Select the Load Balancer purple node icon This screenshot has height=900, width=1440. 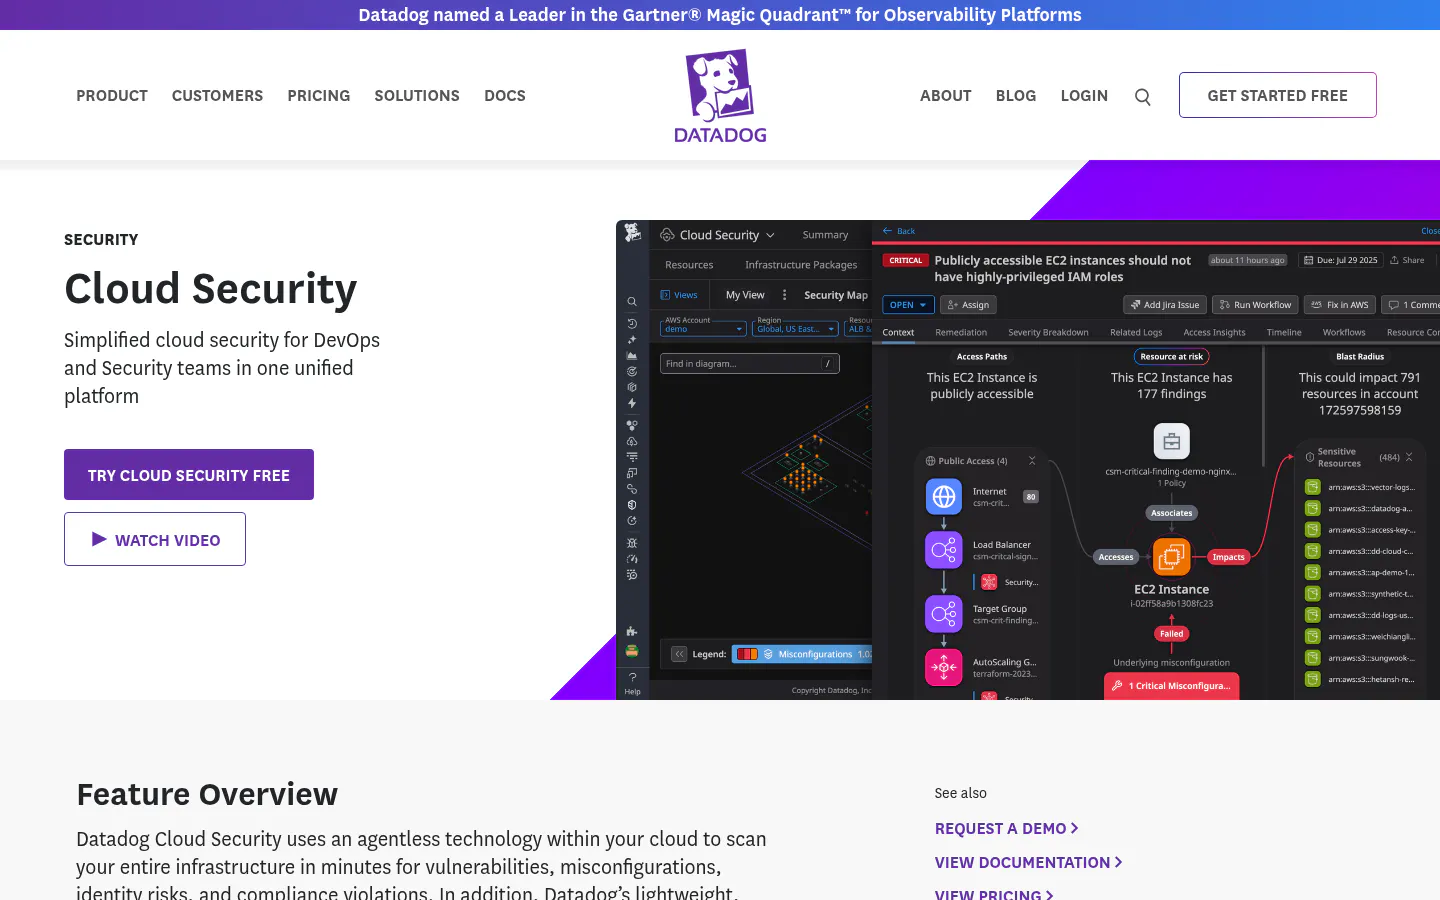944,549
